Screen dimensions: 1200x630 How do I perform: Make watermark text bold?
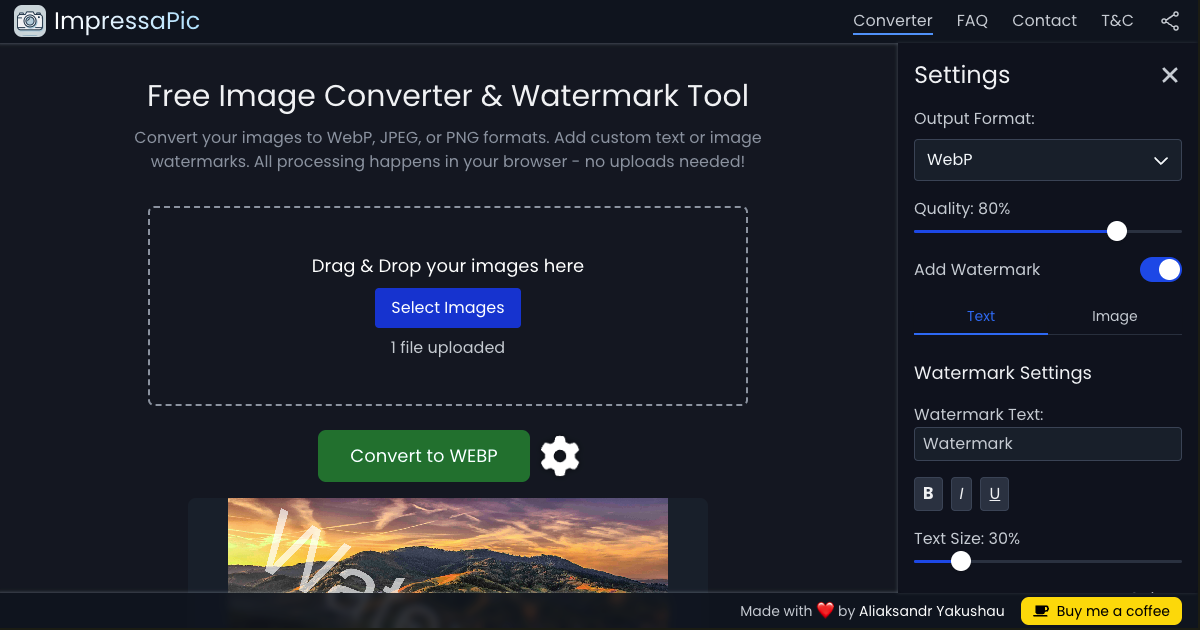(928, 493)
